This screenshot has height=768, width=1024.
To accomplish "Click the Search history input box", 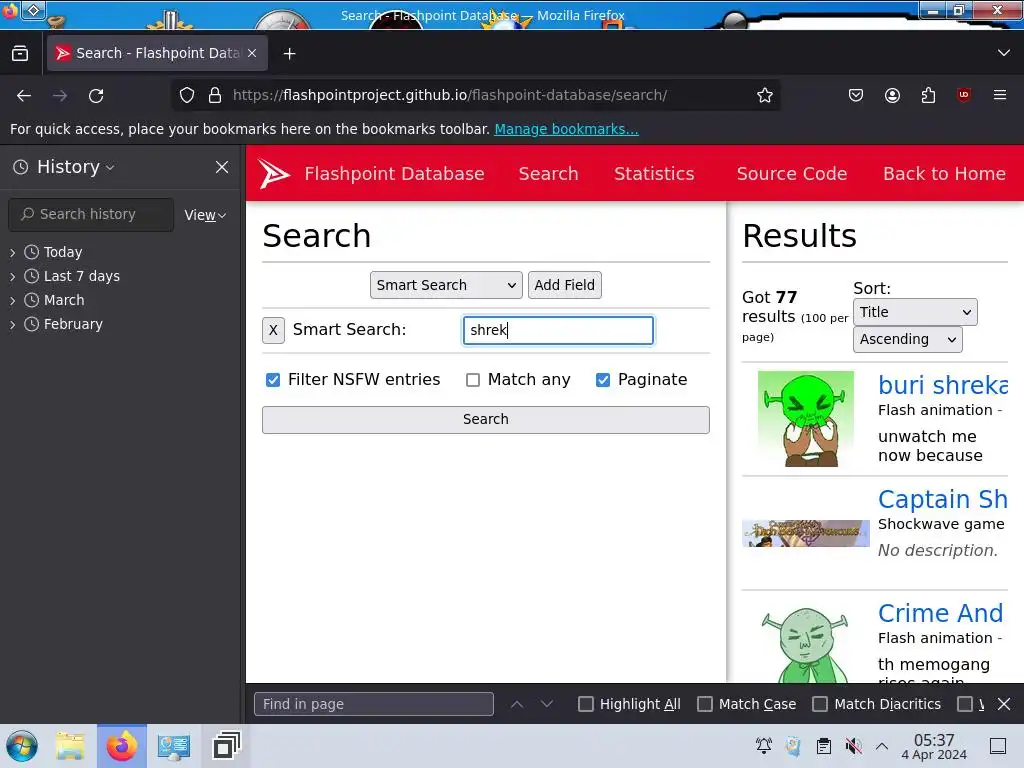I will click(91, 215).
